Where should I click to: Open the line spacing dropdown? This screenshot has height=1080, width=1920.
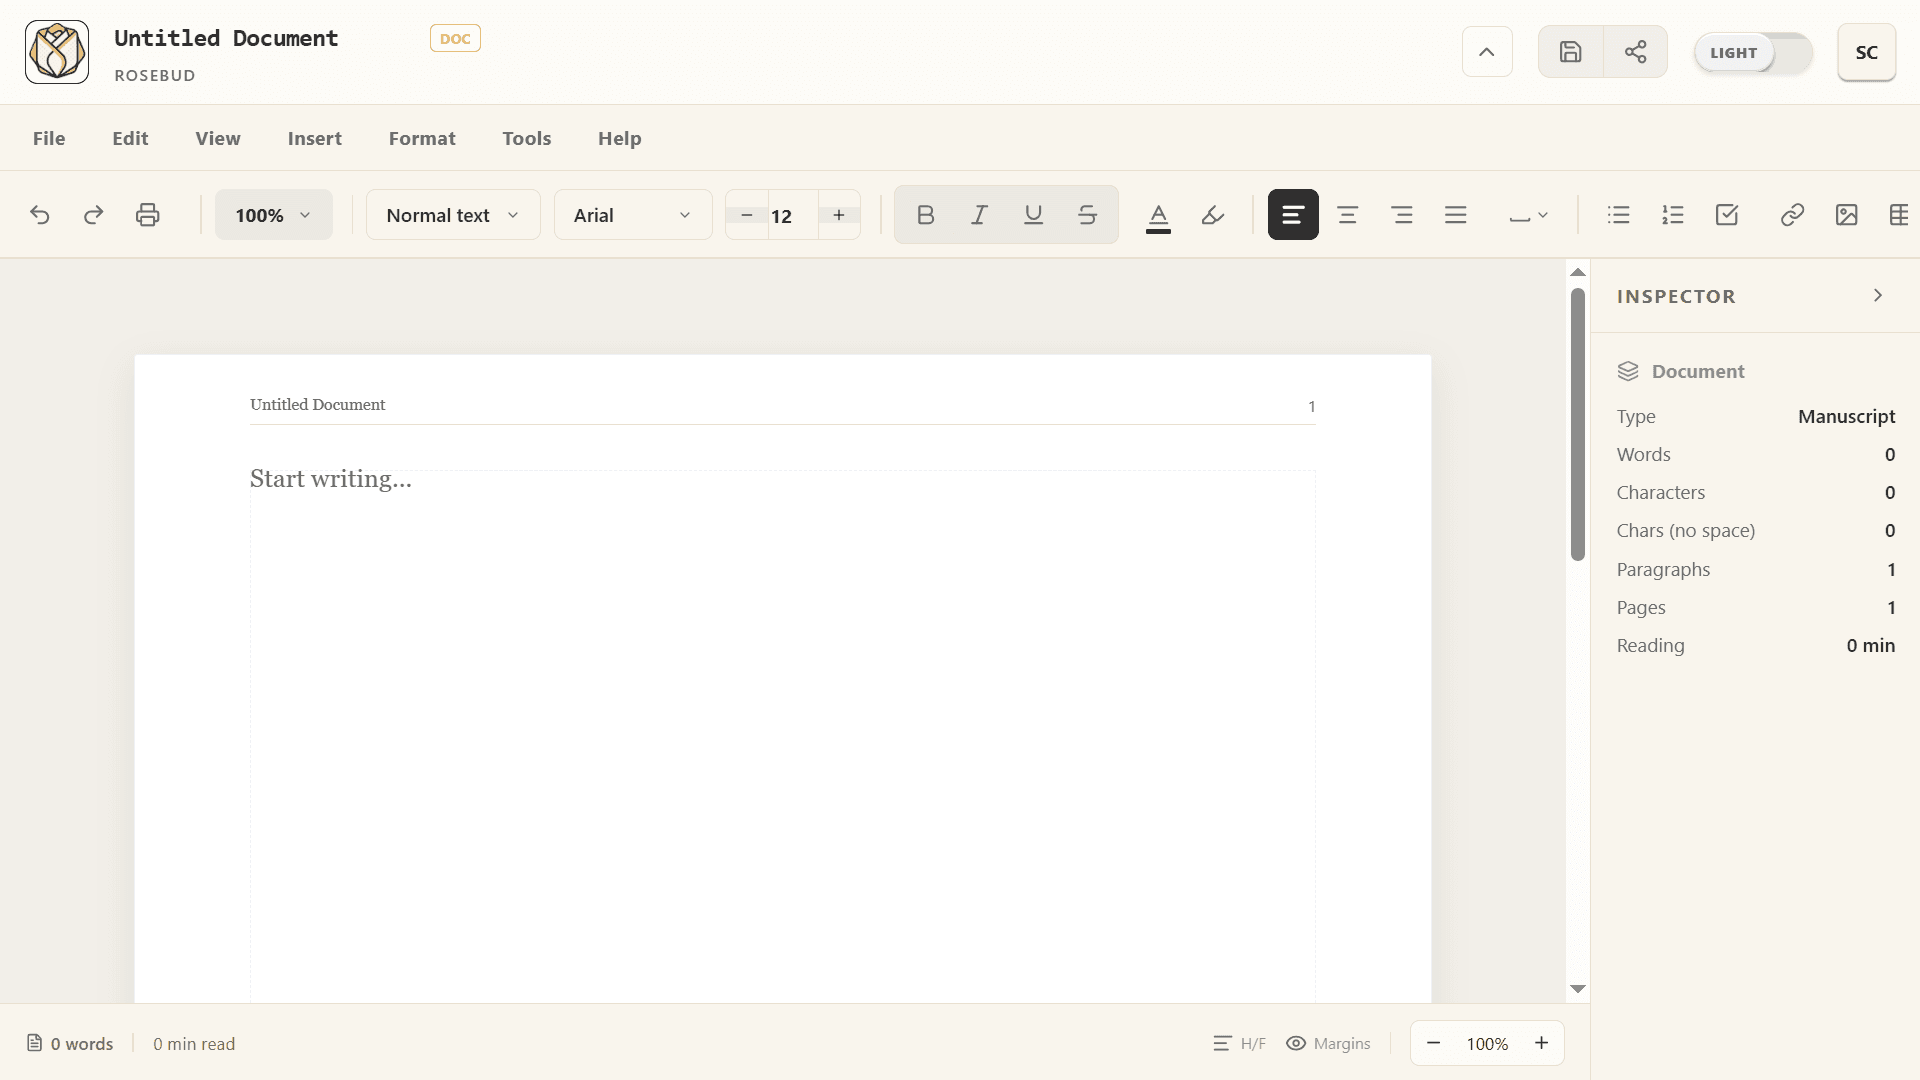click(1528, 215)
